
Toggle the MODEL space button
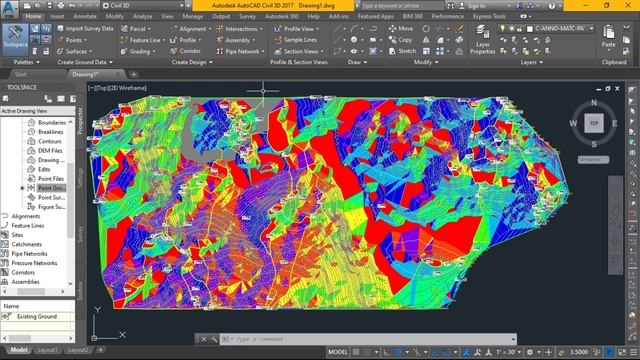click(338, 352)
